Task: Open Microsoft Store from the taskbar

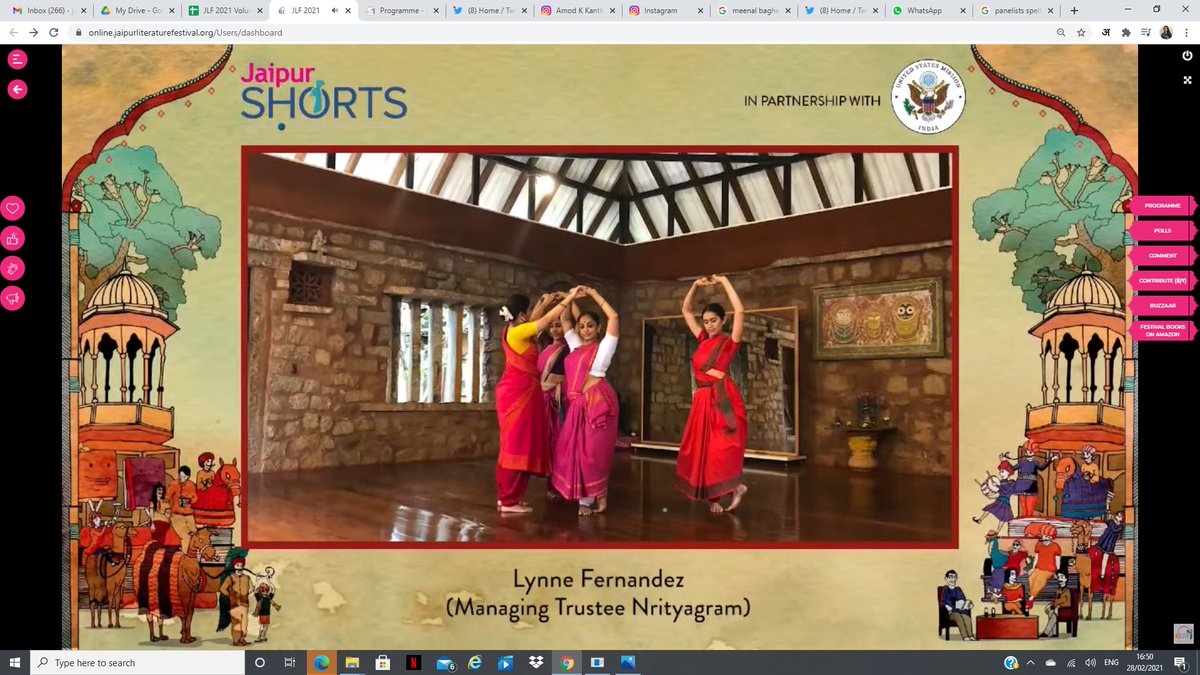Action: [x=382, y=662]
